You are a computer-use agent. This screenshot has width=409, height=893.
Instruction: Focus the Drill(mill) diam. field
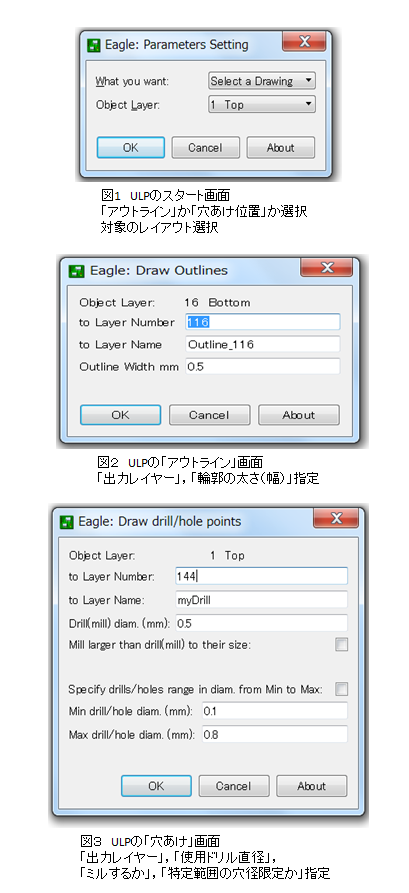(261, 623)
